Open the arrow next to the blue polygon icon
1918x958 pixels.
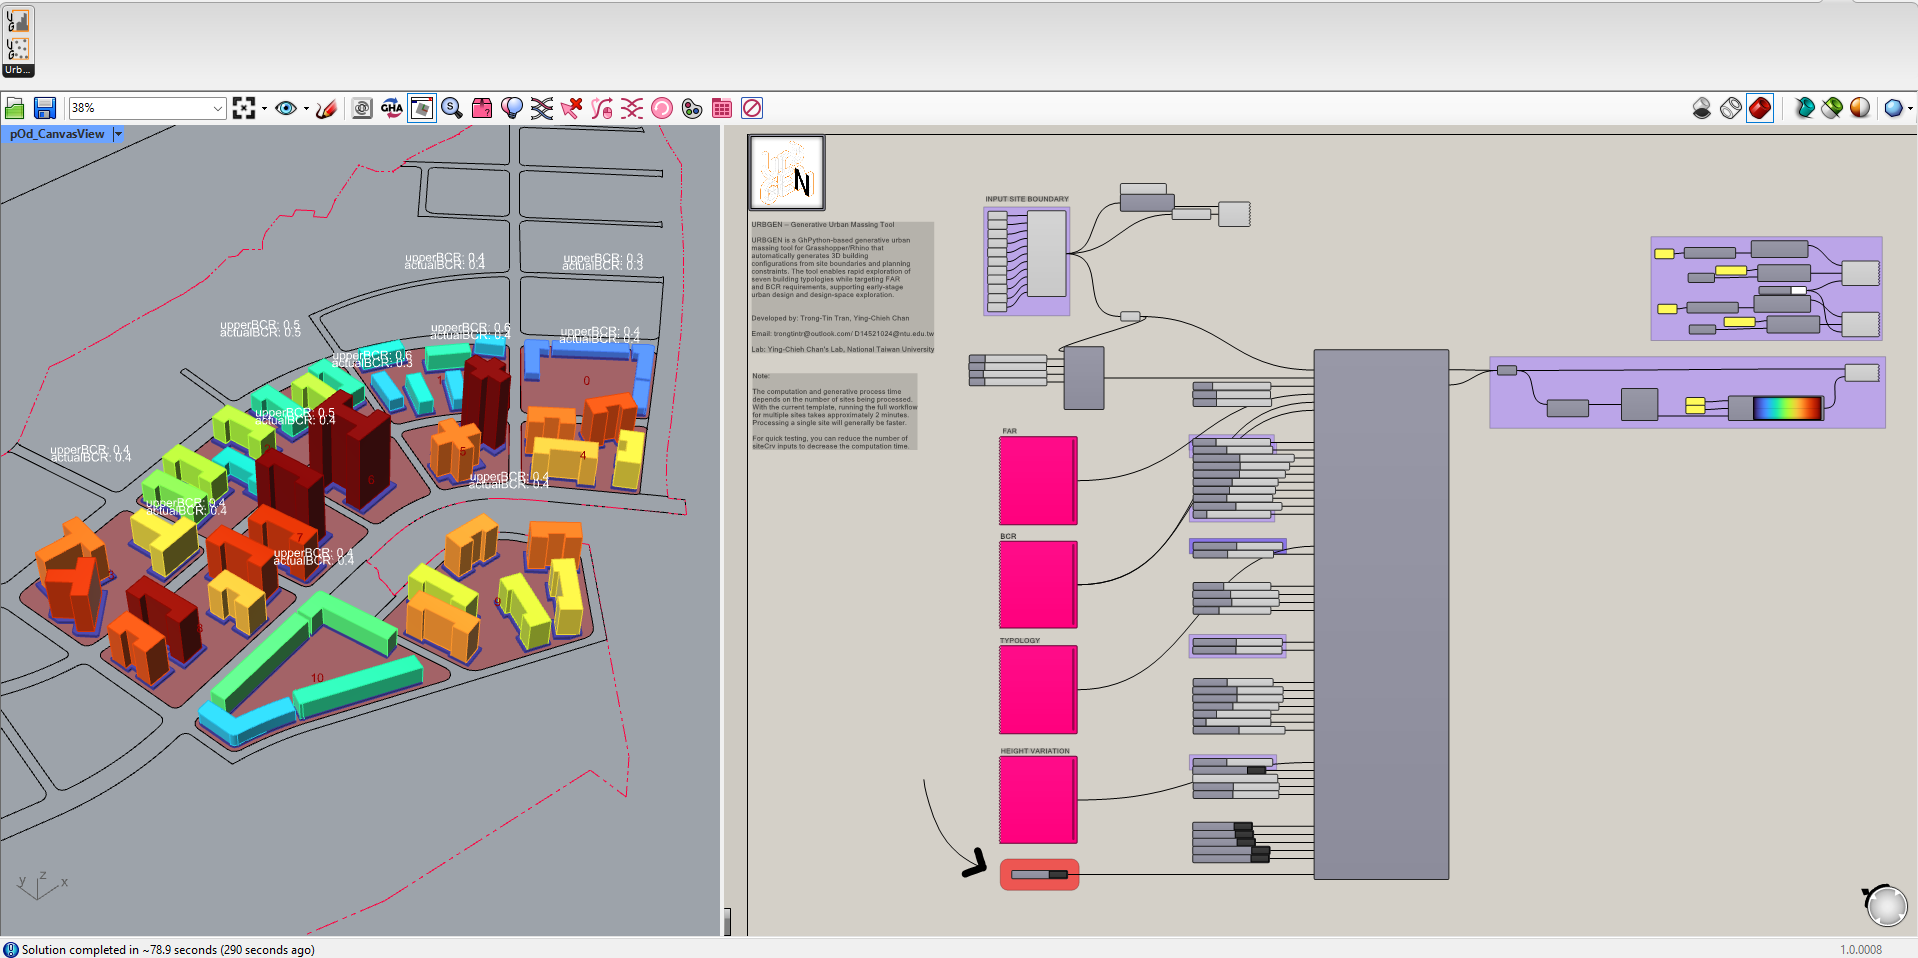coord(1910,108)
